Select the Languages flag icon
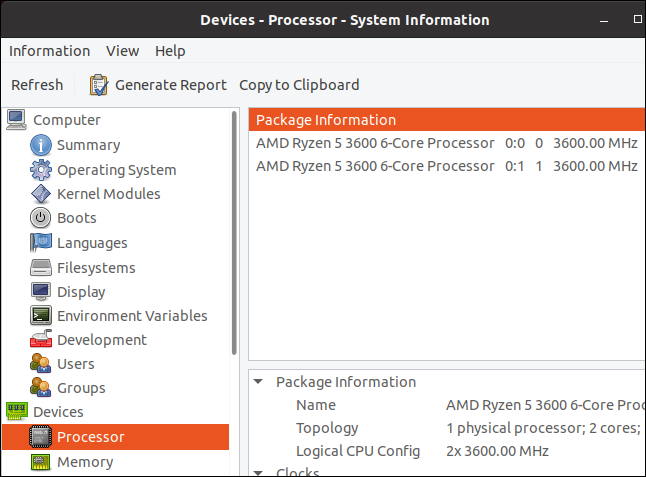This screenshot has height=477, width=646. click(x=41, y=243)
